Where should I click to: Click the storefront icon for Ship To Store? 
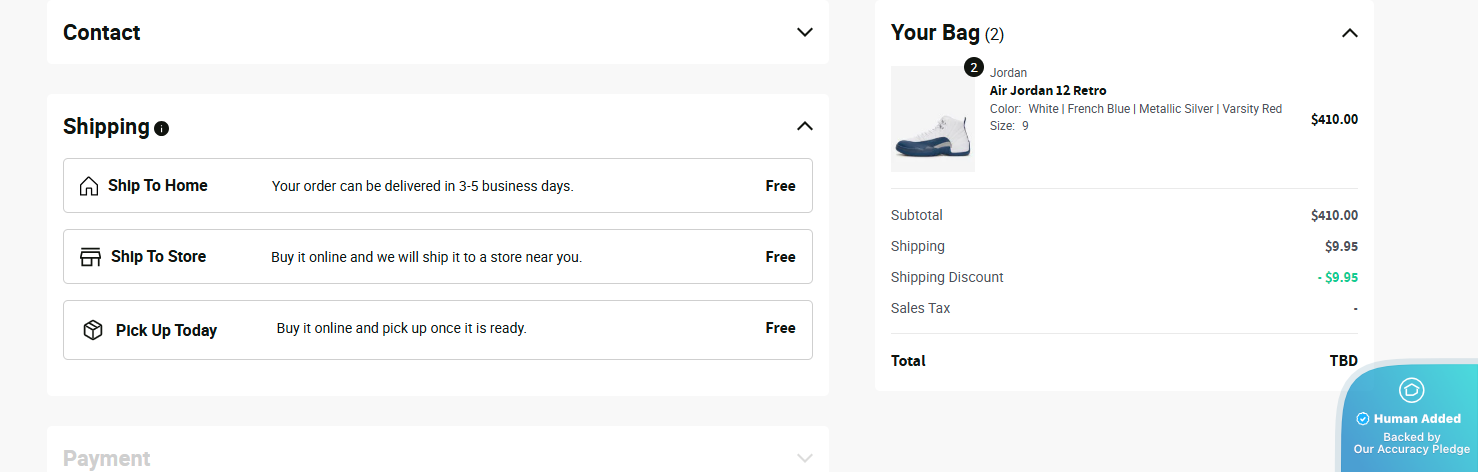click(x=90, y=257)
